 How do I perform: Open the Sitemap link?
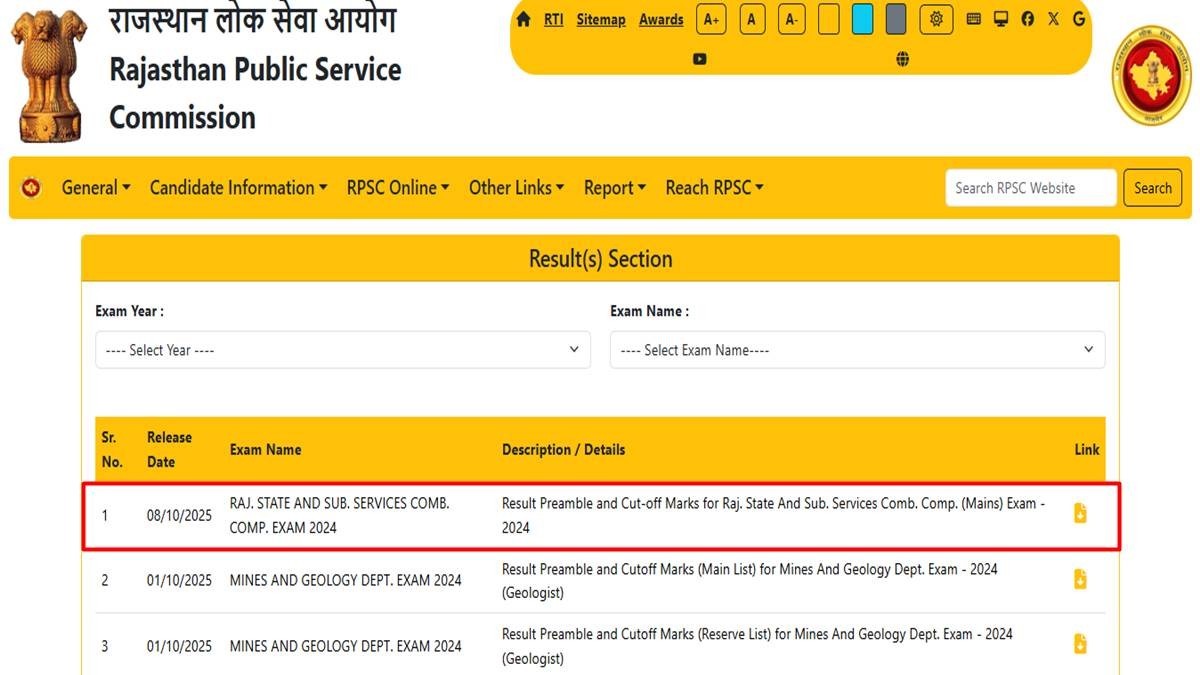pos(600,19)
